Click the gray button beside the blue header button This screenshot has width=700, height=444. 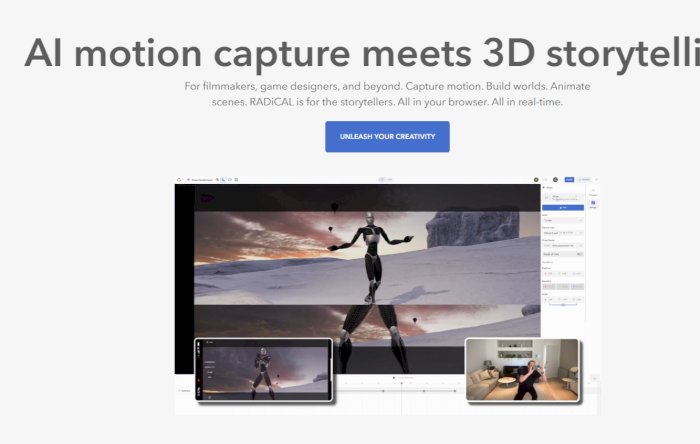[584, 179]
